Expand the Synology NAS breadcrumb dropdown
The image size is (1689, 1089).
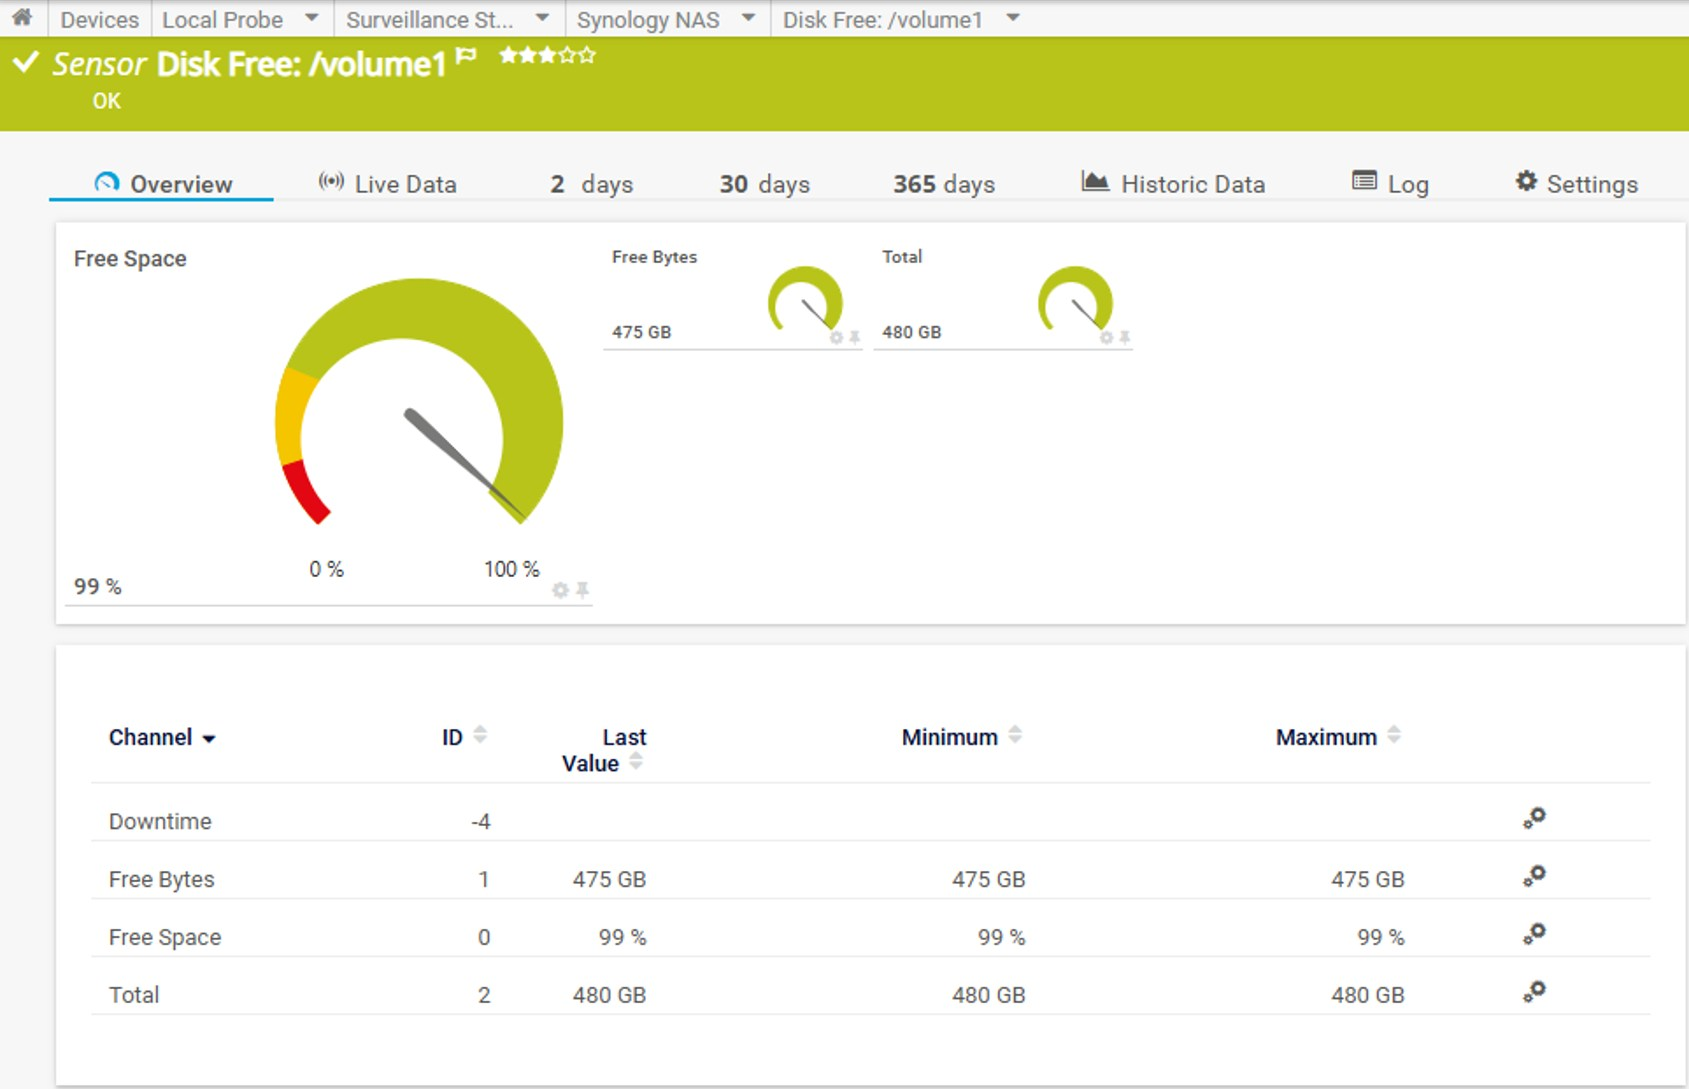click(748, 18)
